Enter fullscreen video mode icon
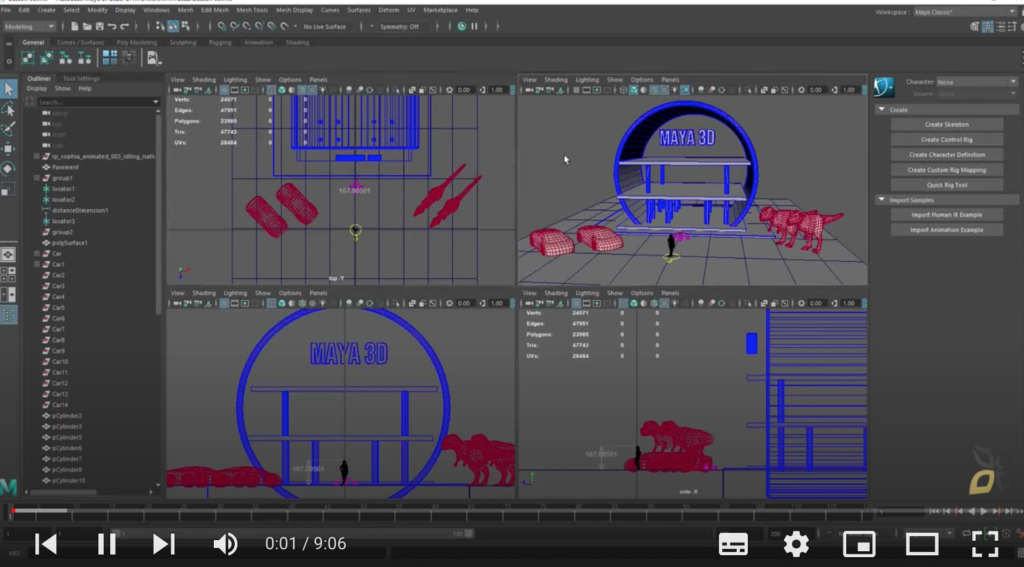1024x567 pixels. (x=985, y=544)
